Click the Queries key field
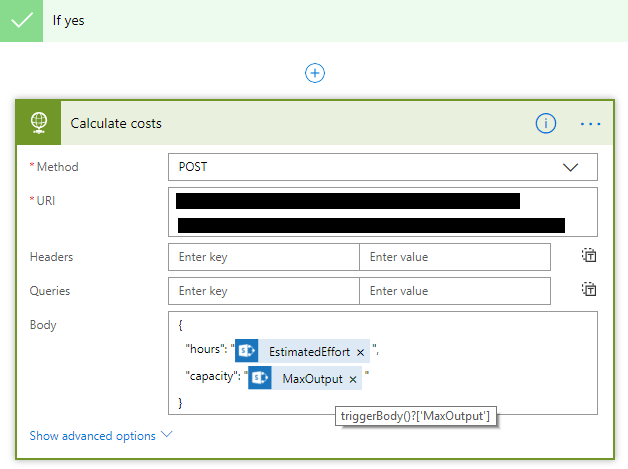 tap(264, 291)
